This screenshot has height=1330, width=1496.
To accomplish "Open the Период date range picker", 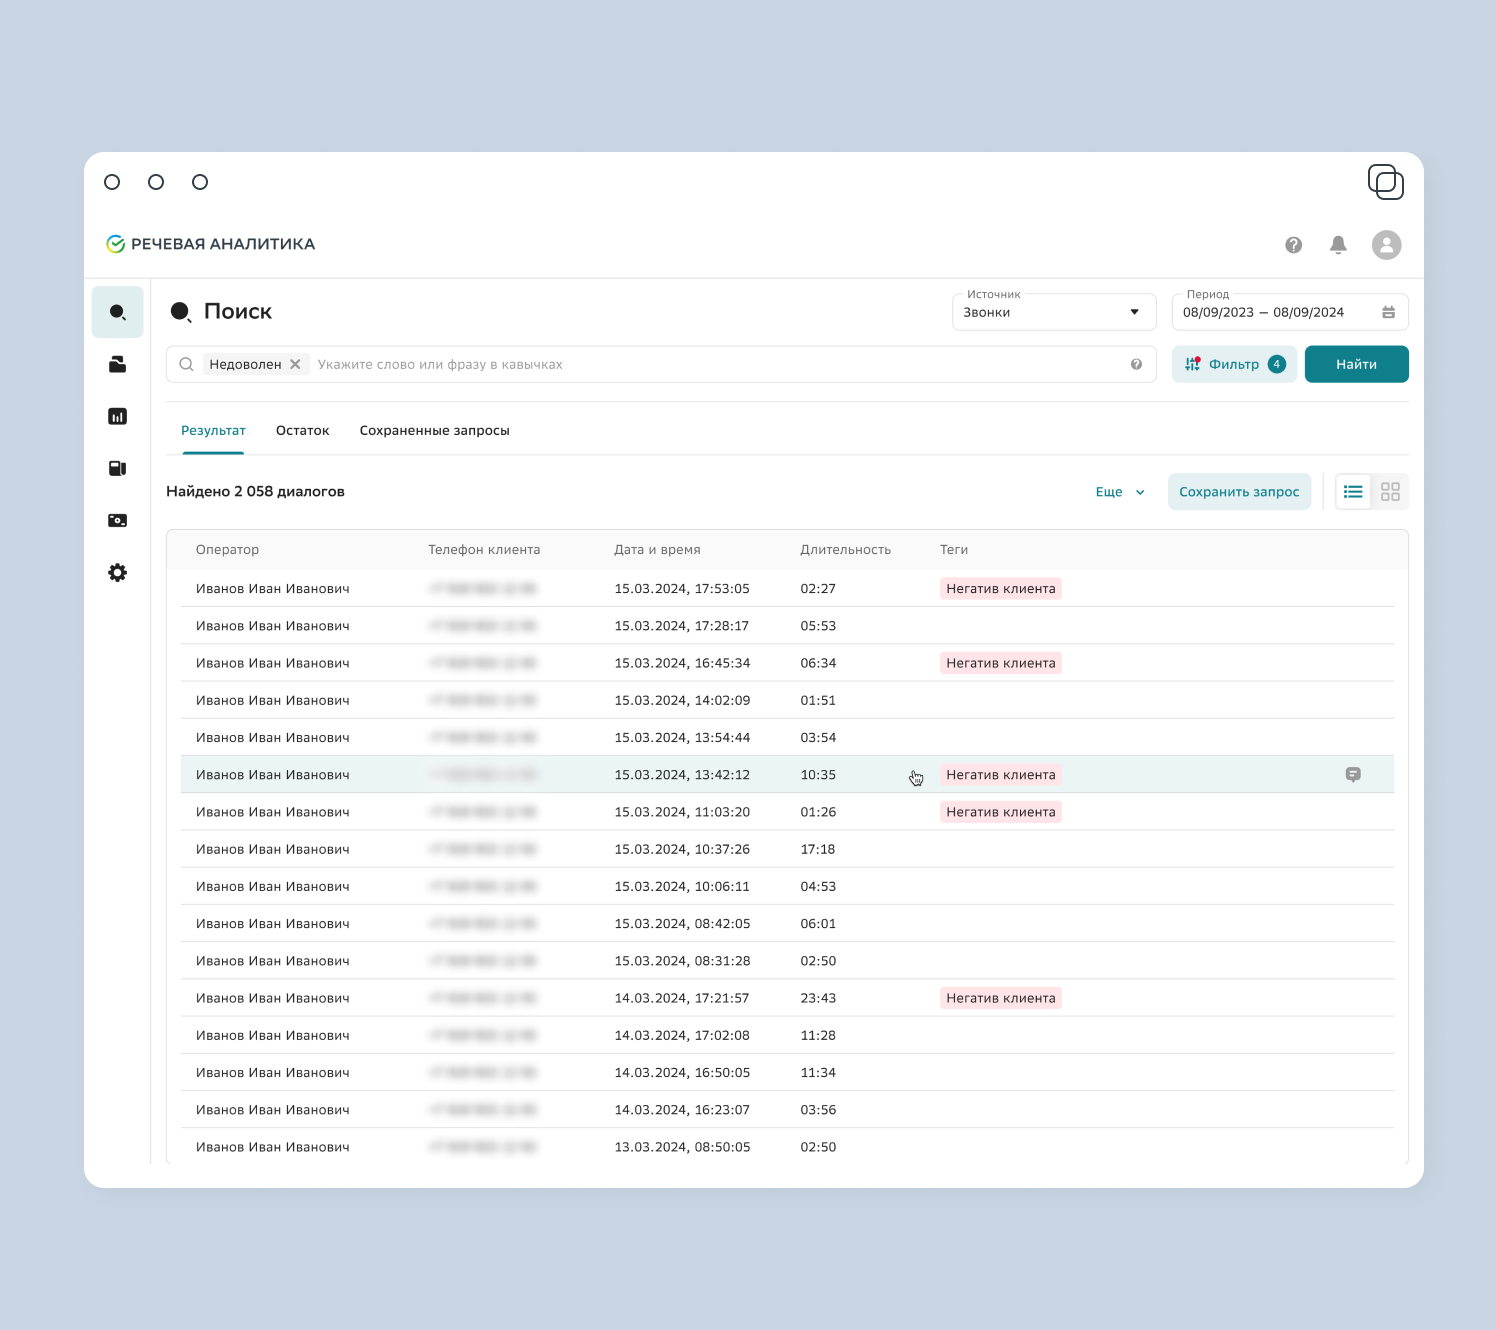I will (x=1288, y=312).
